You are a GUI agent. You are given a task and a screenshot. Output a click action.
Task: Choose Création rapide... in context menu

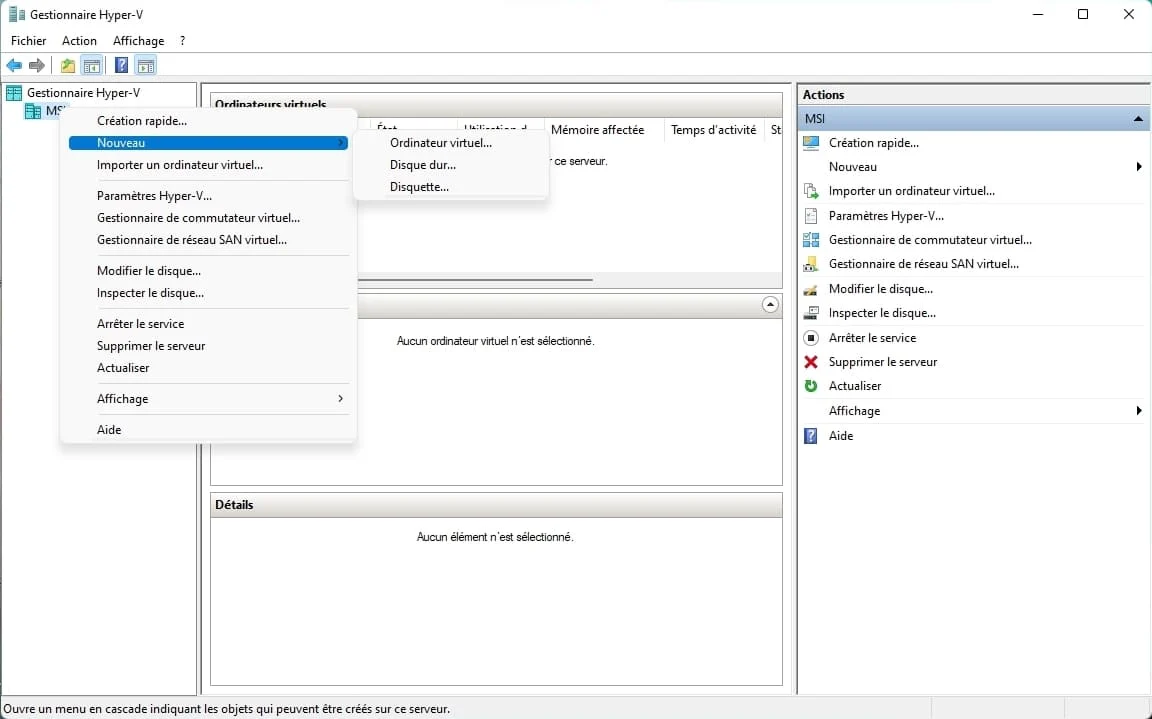pyautogui.click(x=209, y=120)
